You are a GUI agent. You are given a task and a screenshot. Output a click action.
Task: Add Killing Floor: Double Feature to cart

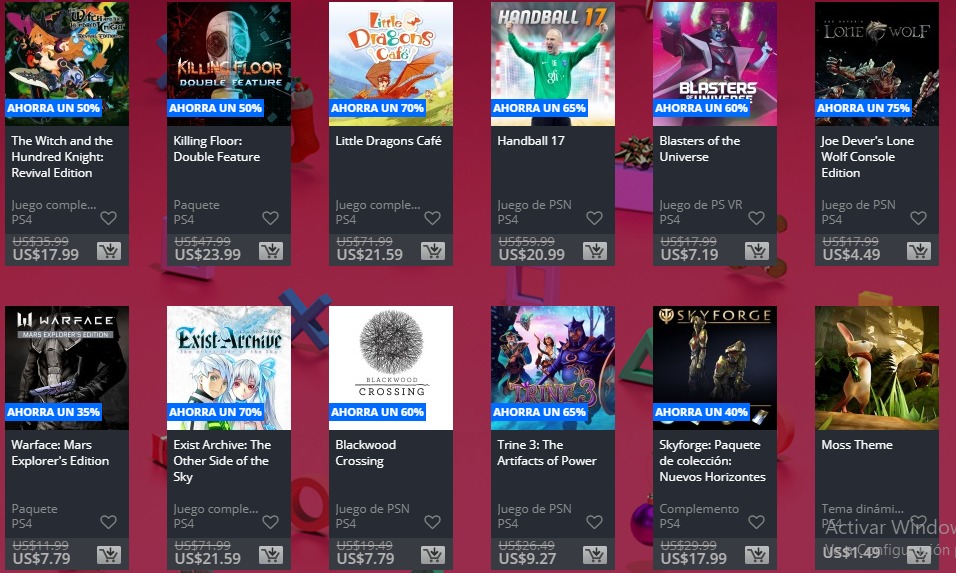[x=271, y=251]
